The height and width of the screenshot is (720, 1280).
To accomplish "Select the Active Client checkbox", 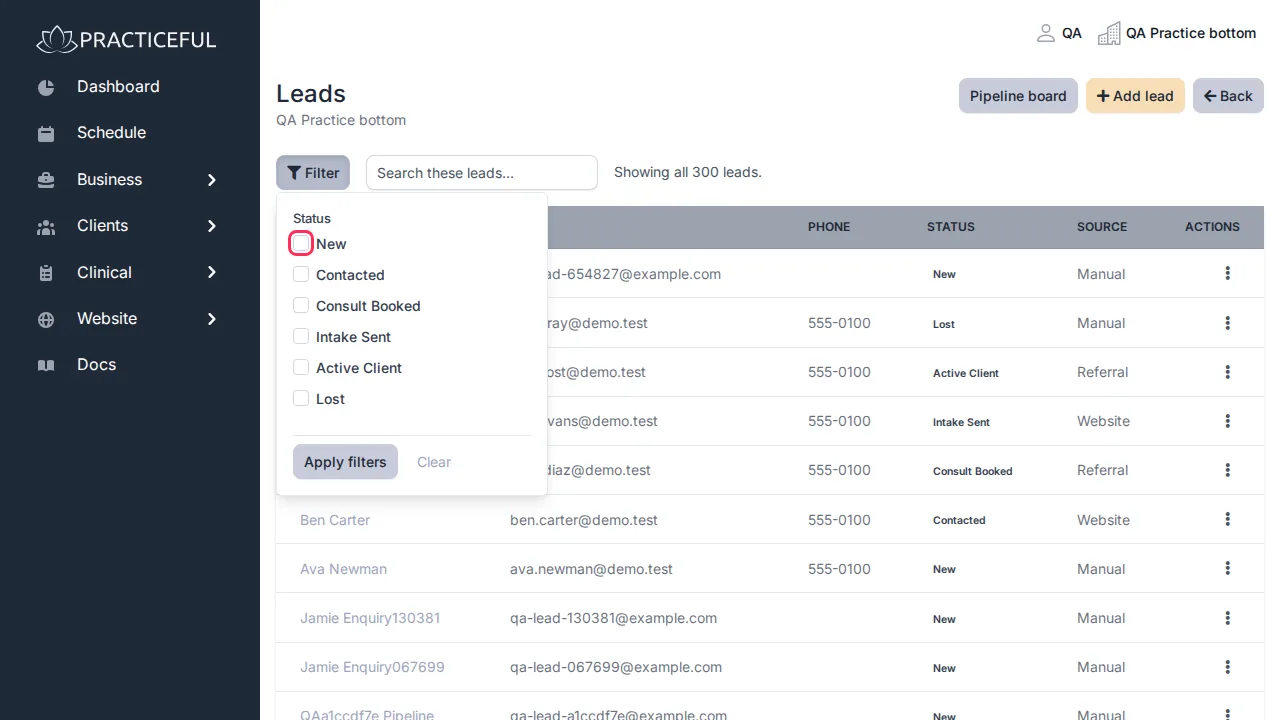I will click(x=301, y=367).
